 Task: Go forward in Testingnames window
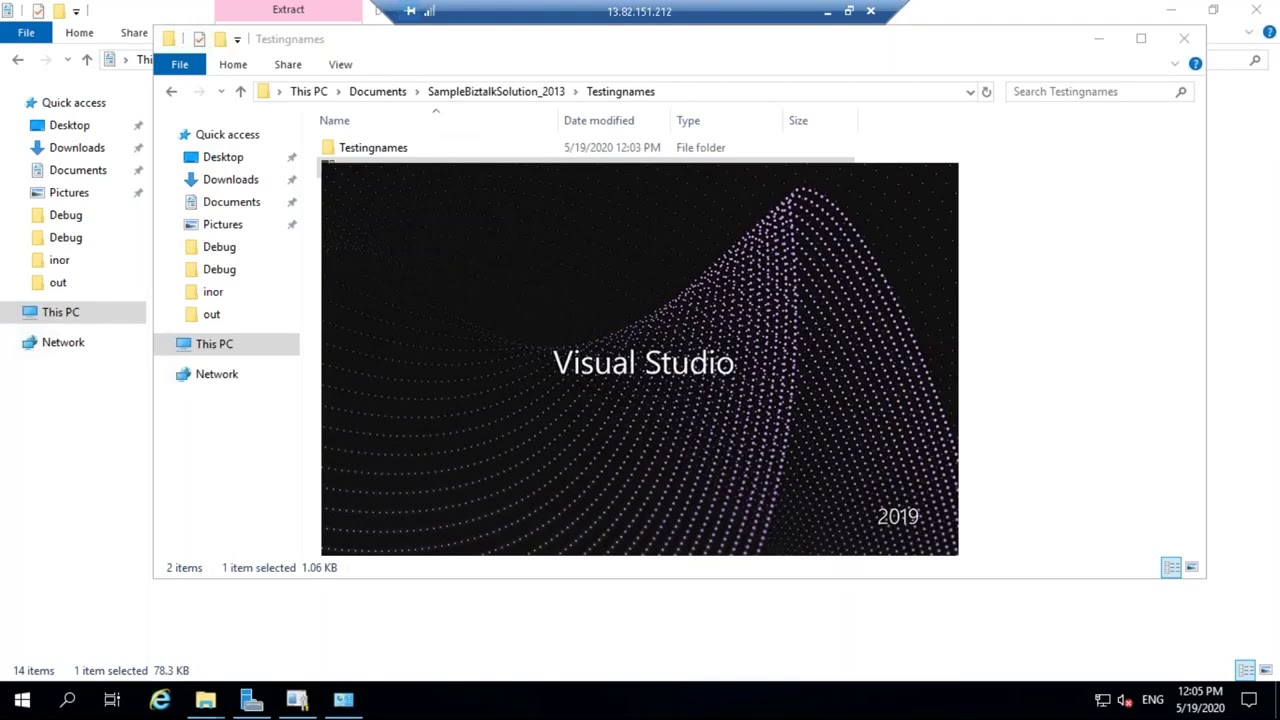click(199, 91)
